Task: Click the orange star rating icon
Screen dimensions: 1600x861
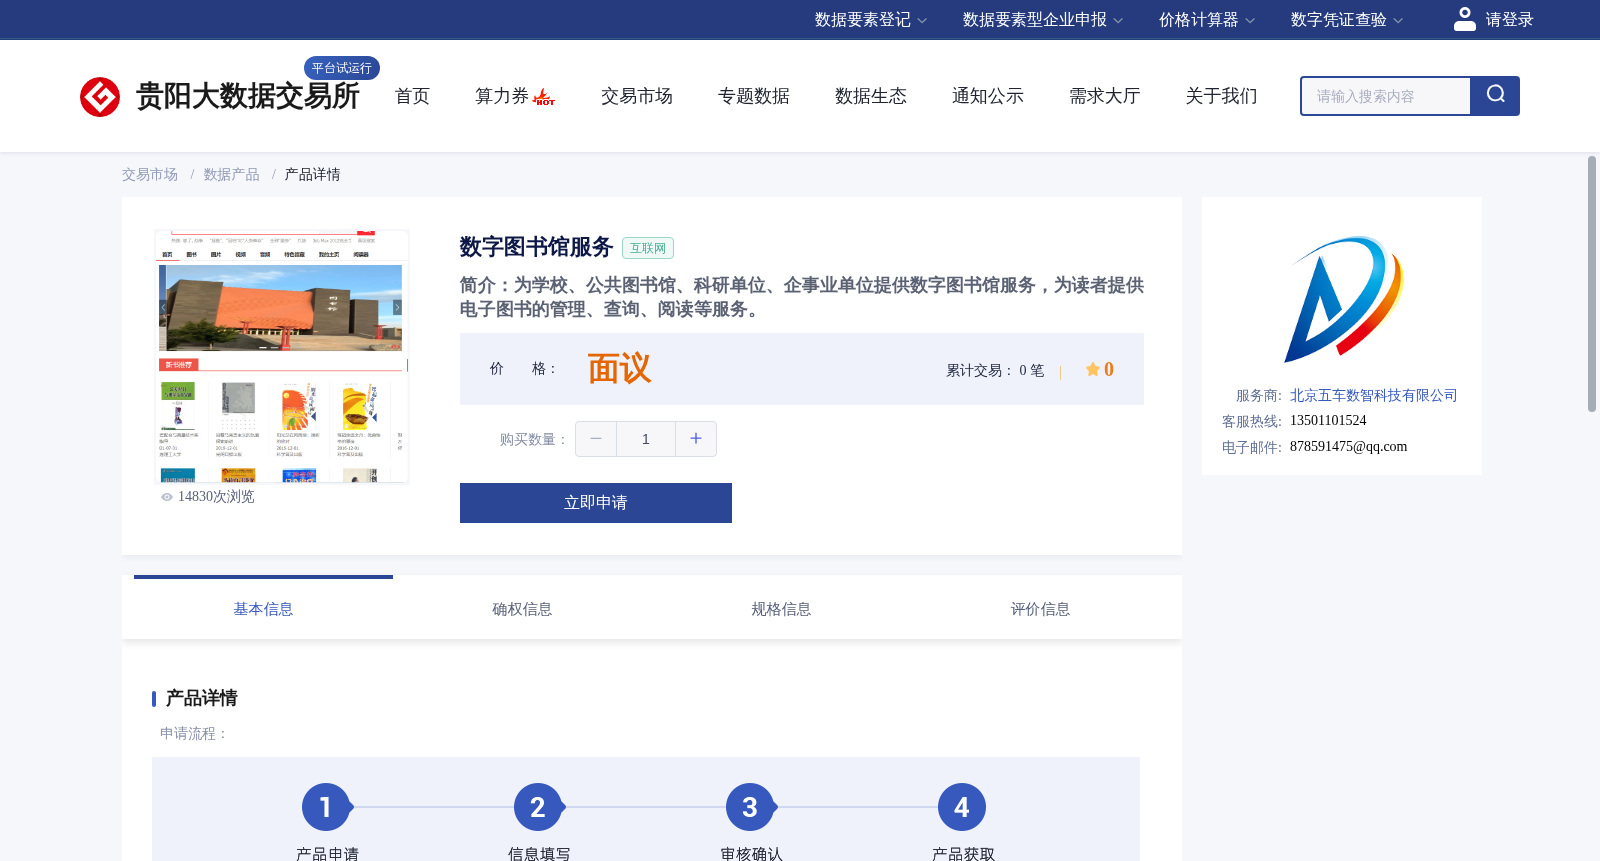Action: [x=1092, y=369]
